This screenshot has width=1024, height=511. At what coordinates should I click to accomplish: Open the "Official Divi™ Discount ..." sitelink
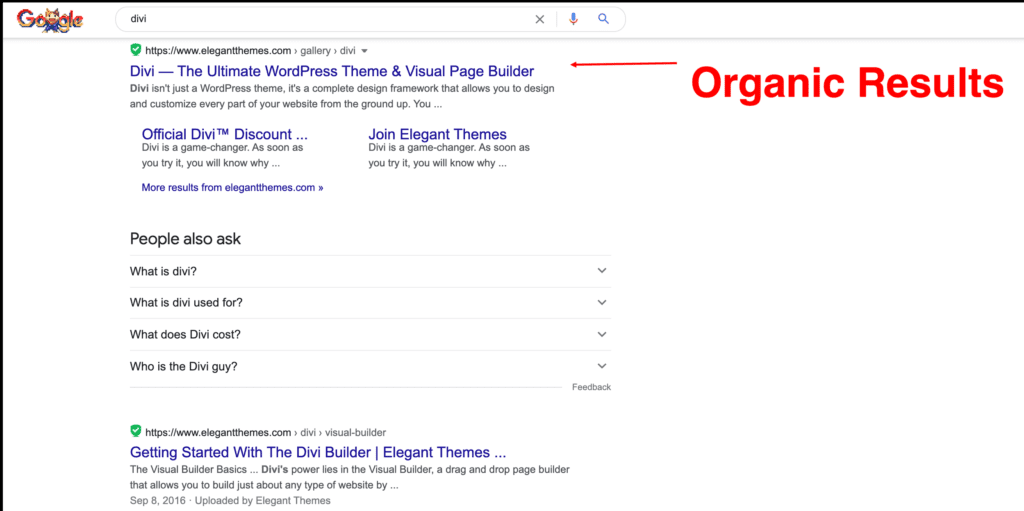point(225,135)
